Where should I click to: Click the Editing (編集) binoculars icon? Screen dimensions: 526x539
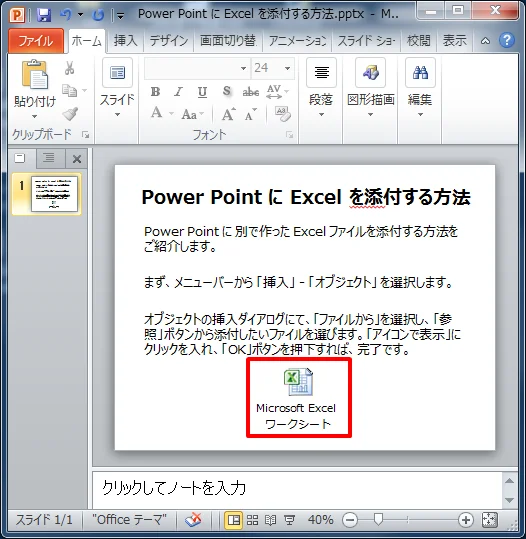click(420, 73)
